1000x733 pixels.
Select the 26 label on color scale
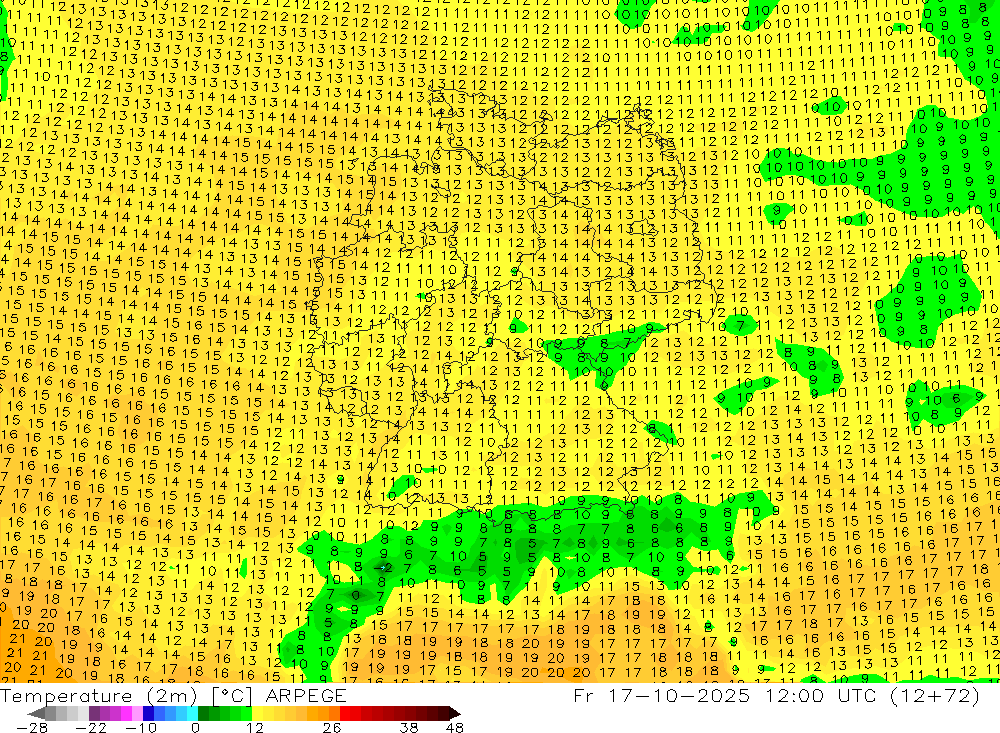coord(332,727)
